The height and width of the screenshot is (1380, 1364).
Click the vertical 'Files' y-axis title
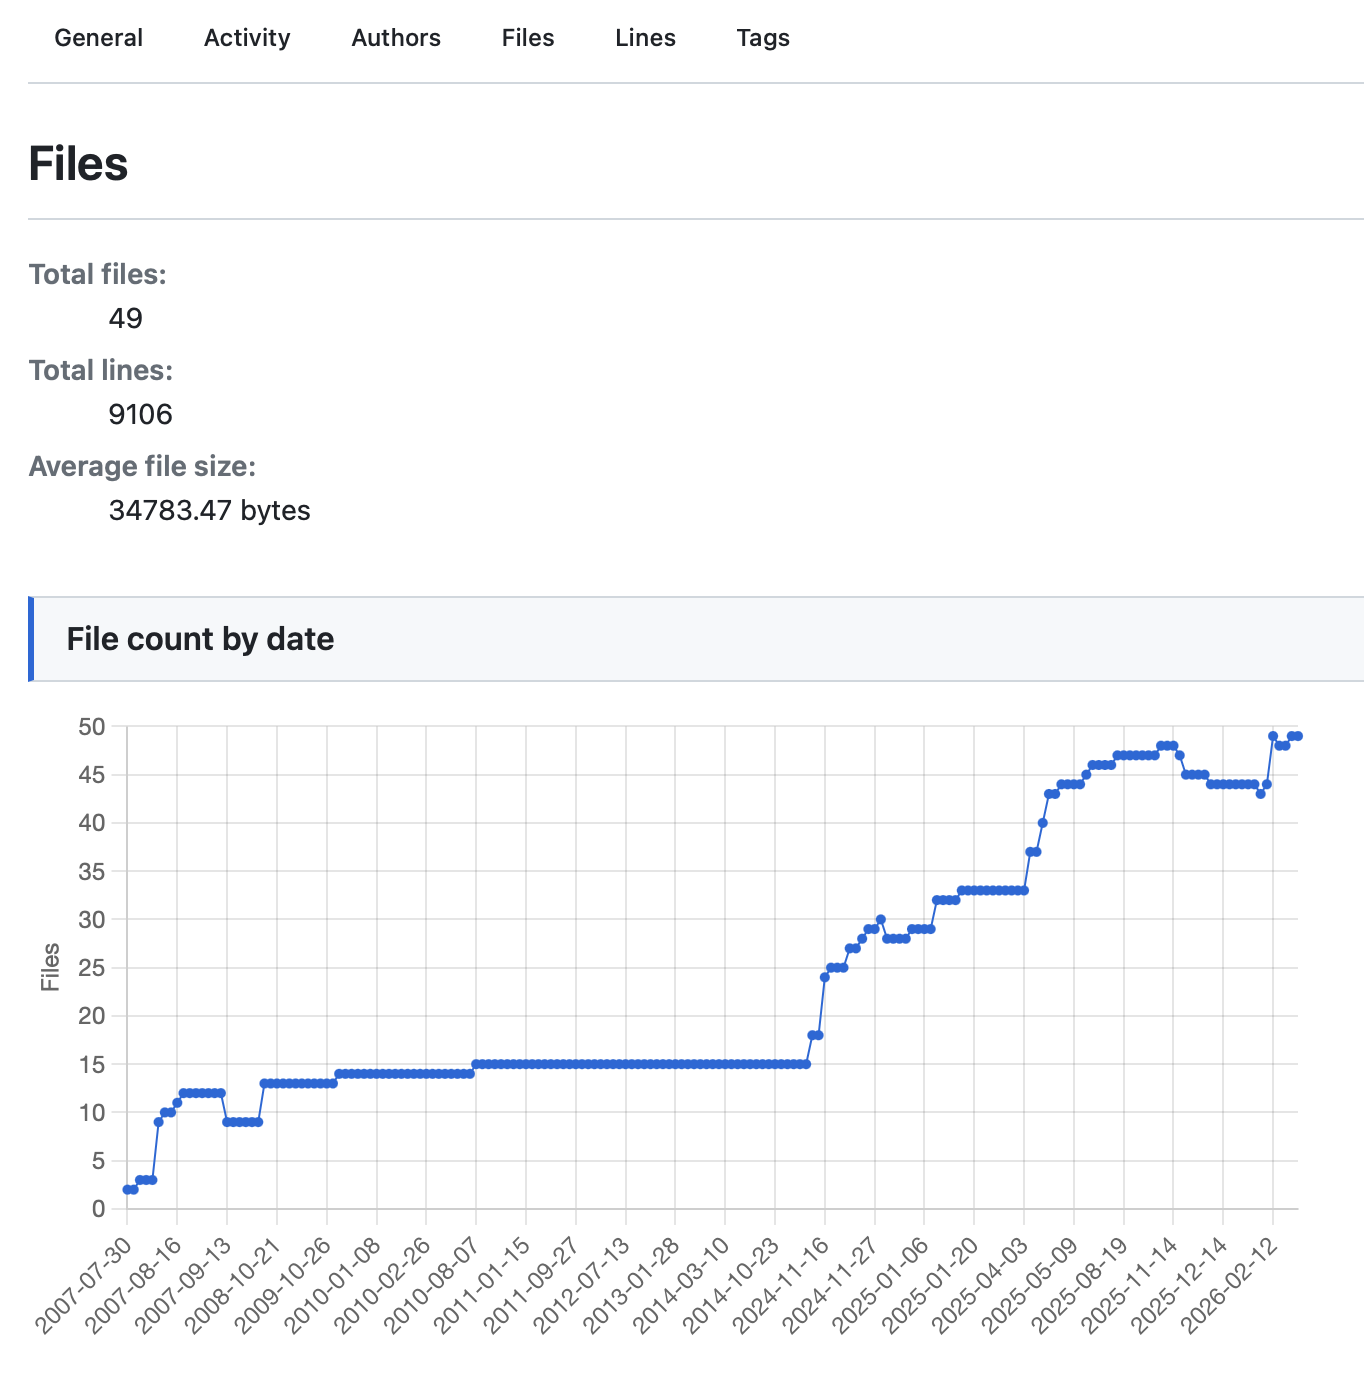tap(50, 967)
